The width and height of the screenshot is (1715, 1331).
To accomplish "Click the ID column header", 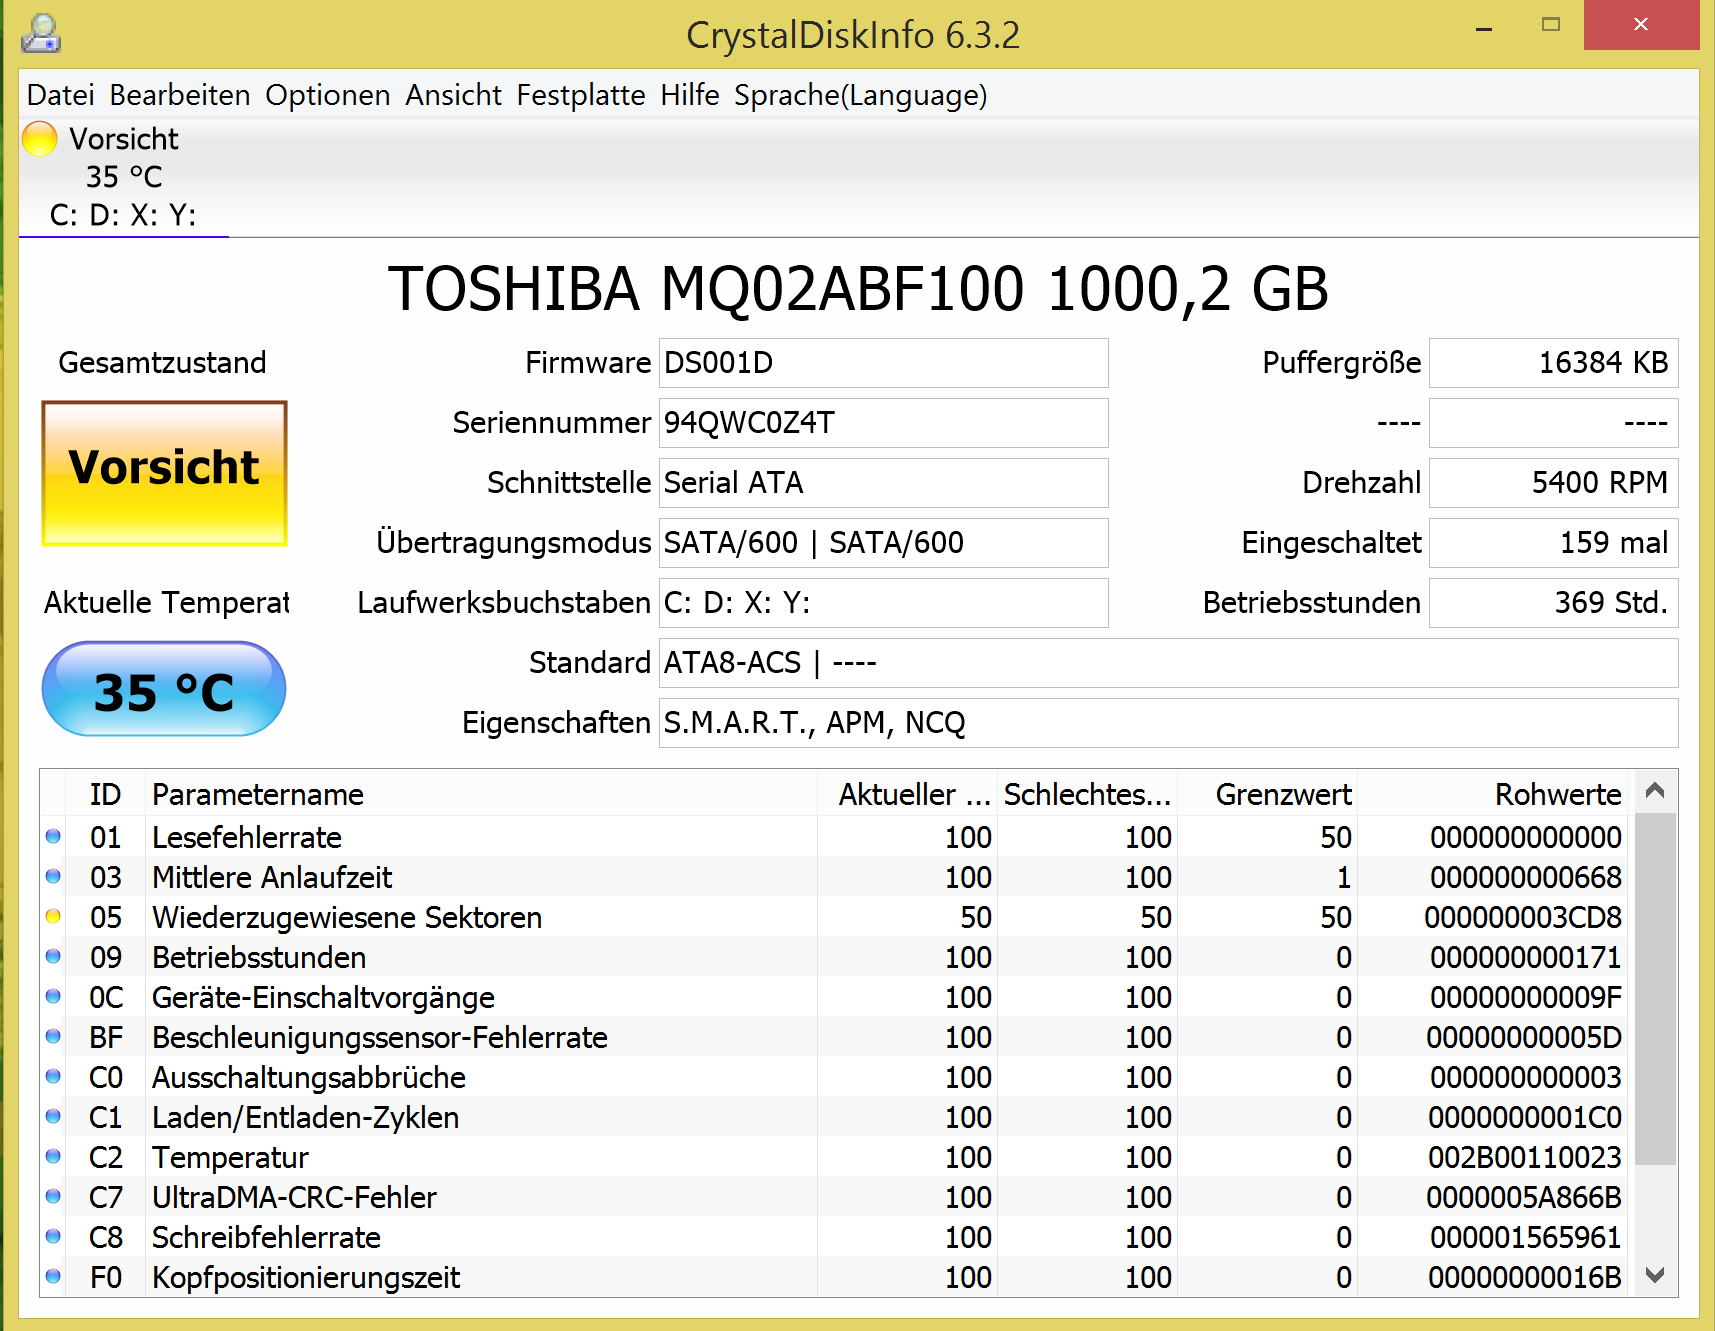I will 105,794.
